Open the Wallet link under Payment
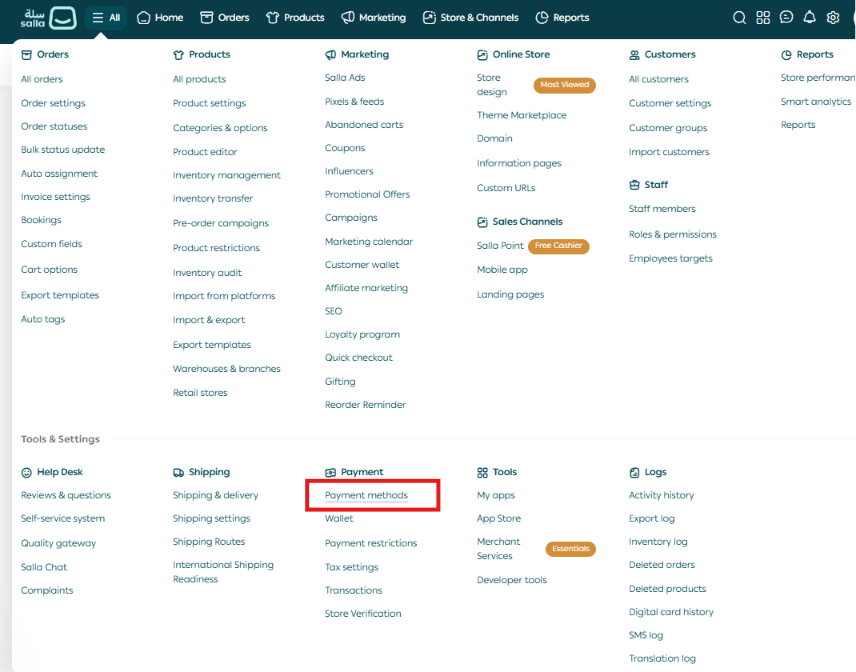Image resolution: width=856 pixels, height=672 pixels. tap(339, 519)
